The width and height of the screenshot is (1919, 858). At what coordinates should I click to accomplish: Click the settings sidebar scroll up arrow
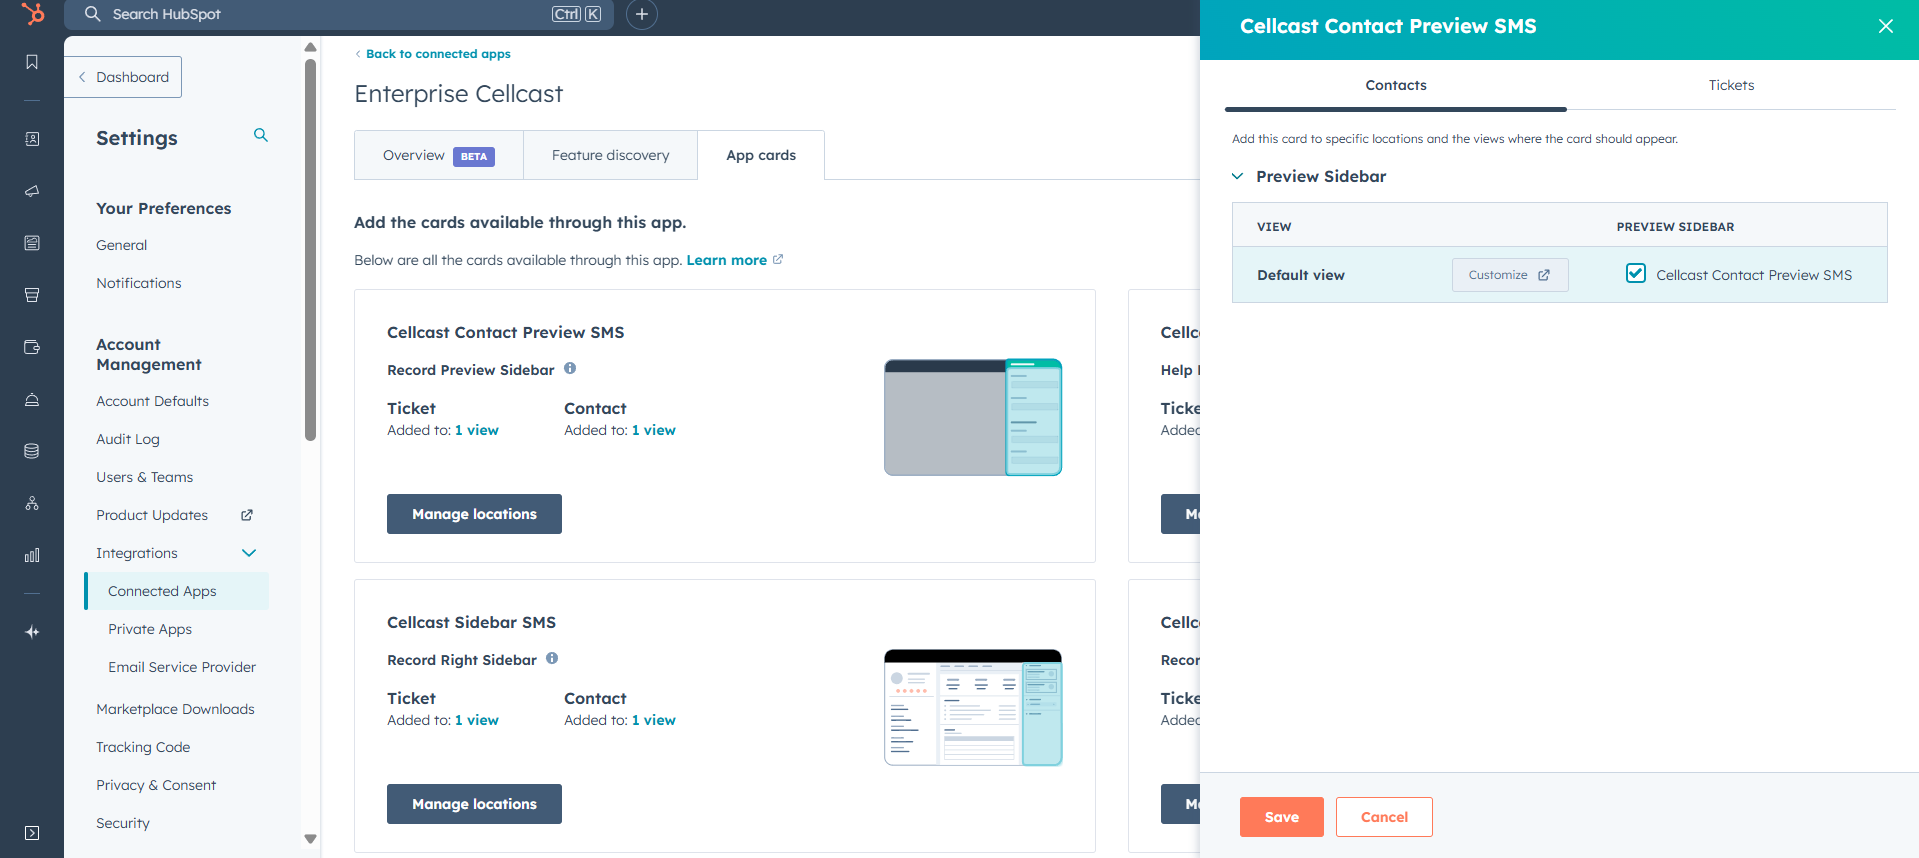click(x=310, y=47)
